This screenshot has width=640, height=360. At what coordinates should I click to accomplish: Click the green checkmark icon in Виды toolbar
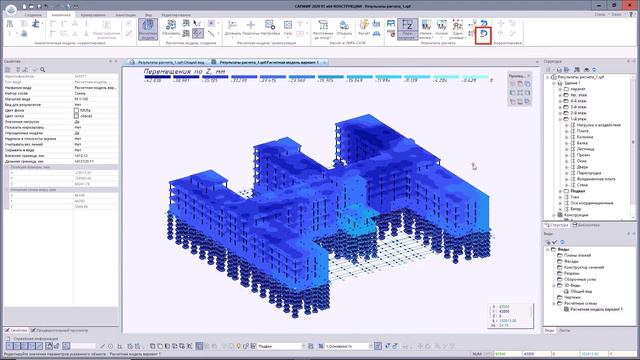click(554, 242)
